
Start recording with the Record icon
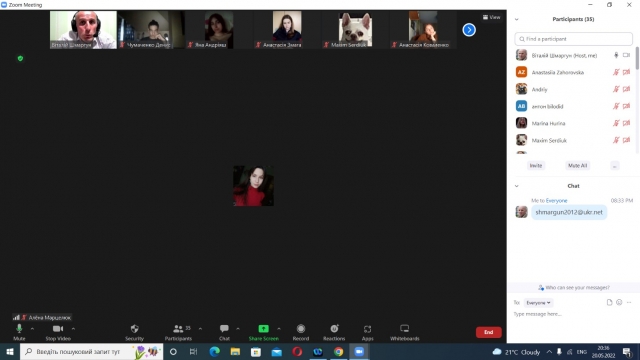point(301,329)
